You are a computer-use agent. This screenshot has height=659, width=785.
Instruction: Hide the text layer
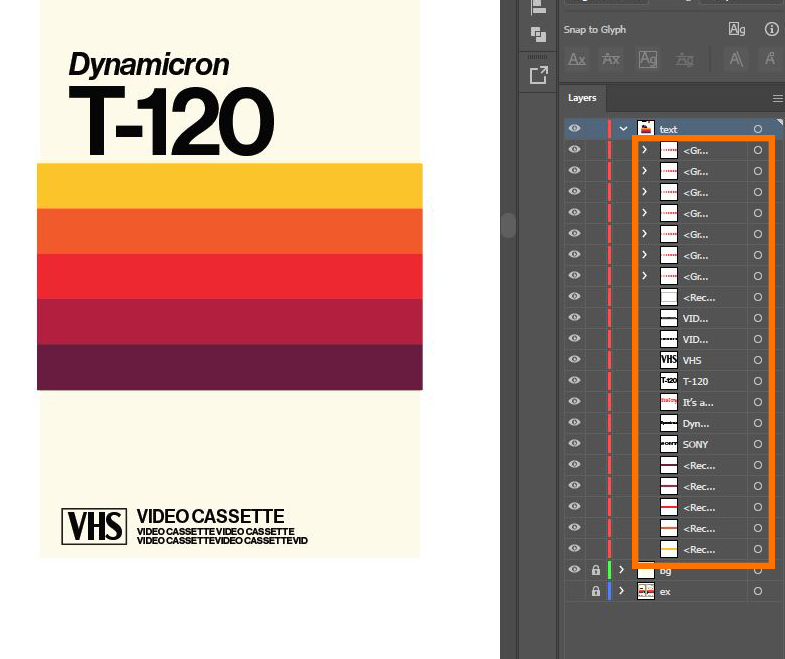pyautogui.click(x=575, y=128)
